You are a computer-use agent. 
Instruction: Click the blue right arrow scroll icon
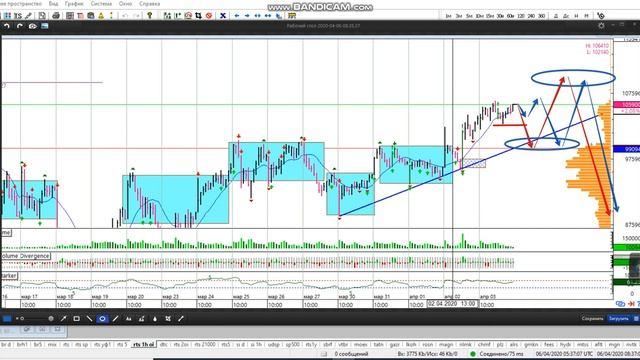click(x=247, y=16)
